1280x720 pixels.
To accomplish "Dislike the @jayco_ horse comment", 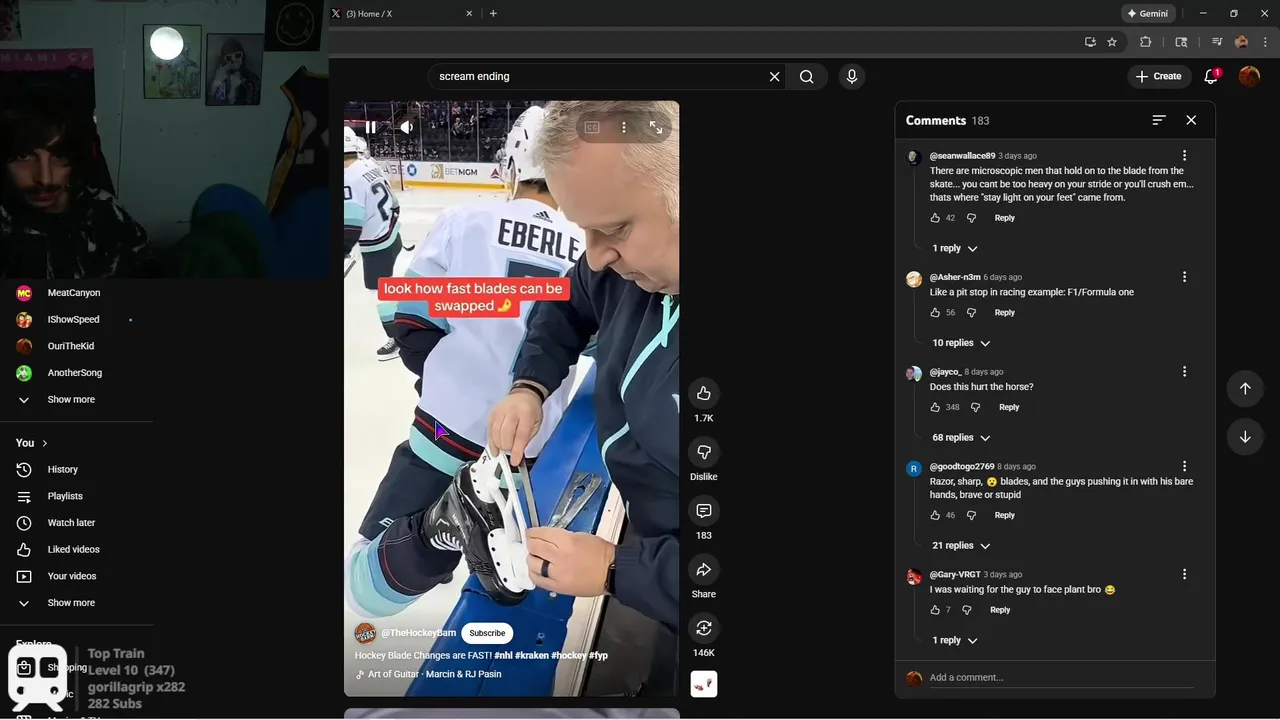I will click(x=975, y=407).
